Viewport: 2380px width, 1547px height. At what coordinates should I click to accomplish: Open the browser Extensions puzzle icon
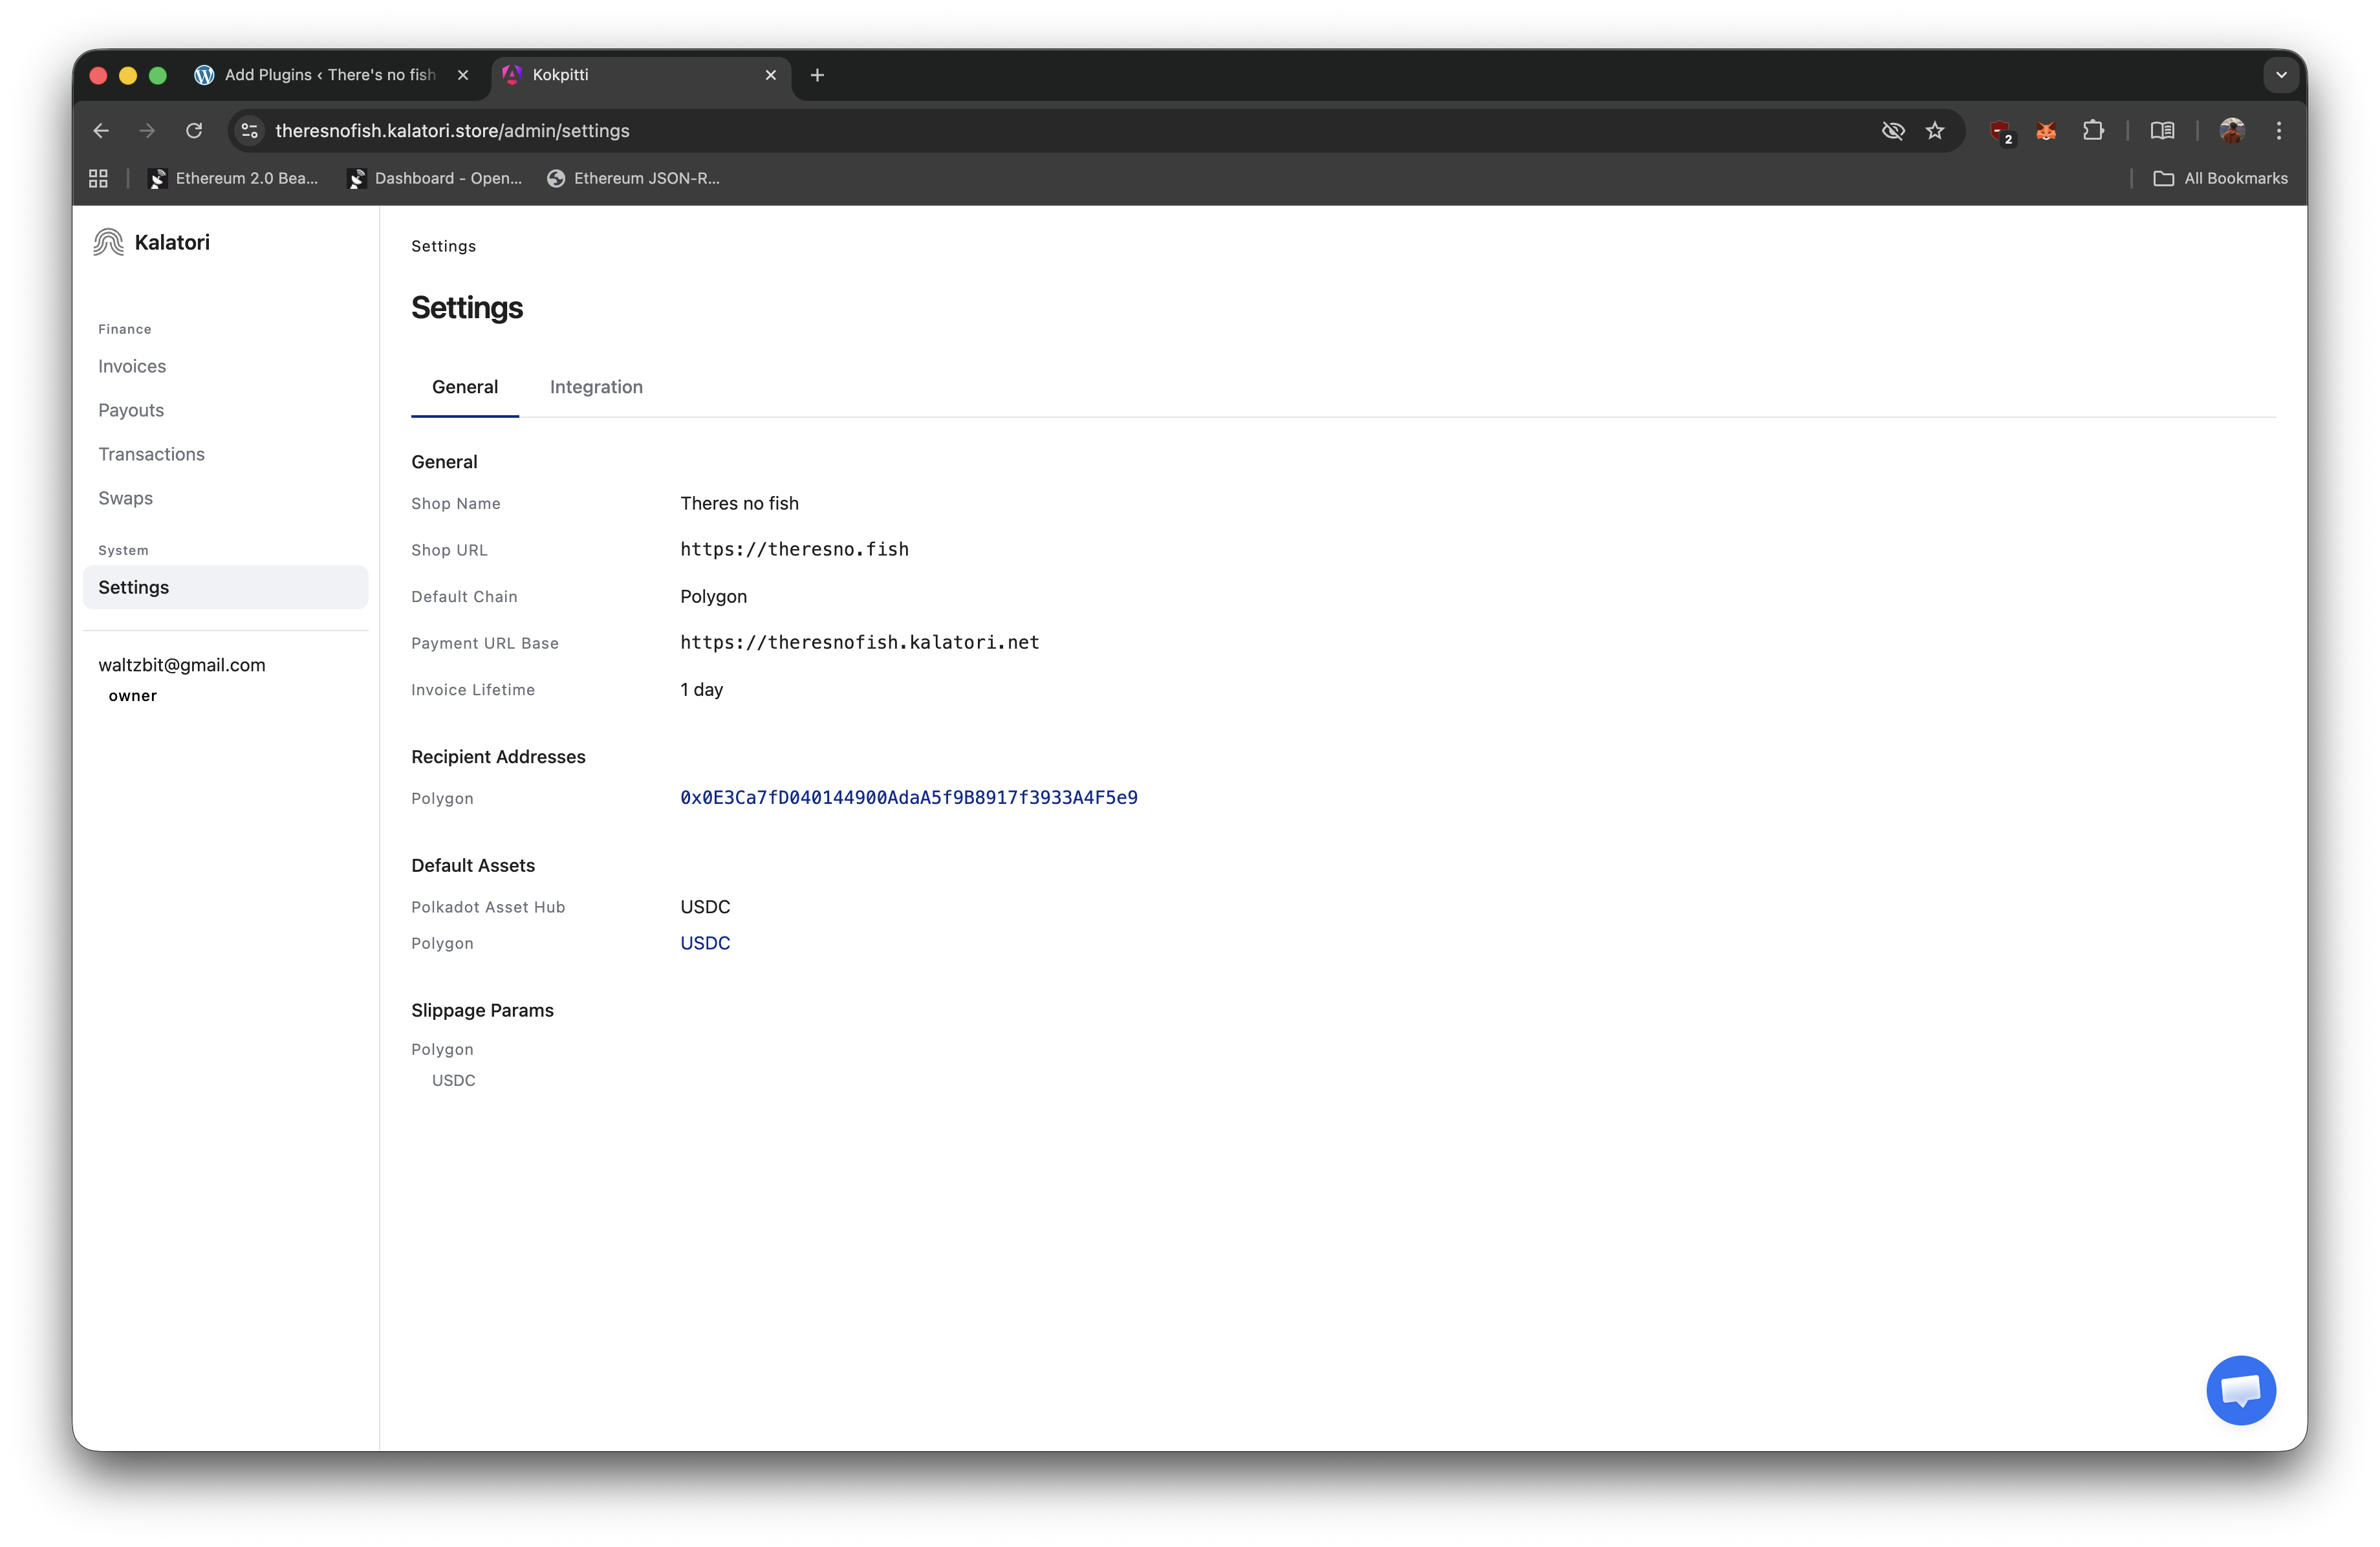click(2093, 131)
